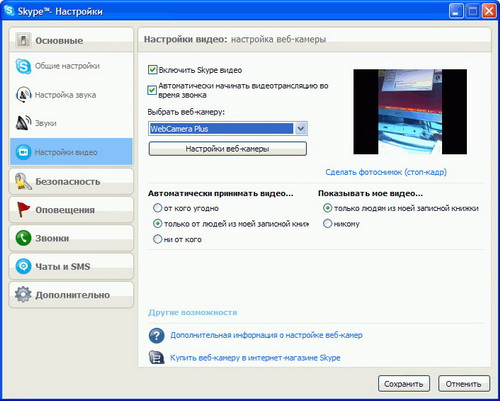Image resolution: width=500 pixels, height=401 pixels.
Task: Click Сделать фотоснимок (стоп-кадр) link
Action: coord(386,172)
